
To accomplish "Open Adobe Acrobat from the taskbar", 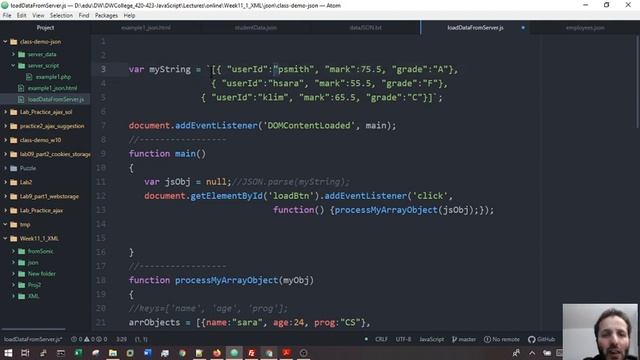I will click(x=287, y=353).
